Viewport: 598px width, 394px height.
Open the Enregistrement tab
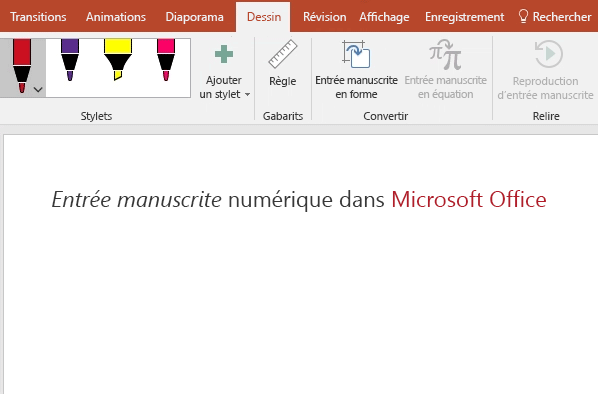tap(465, 17)
